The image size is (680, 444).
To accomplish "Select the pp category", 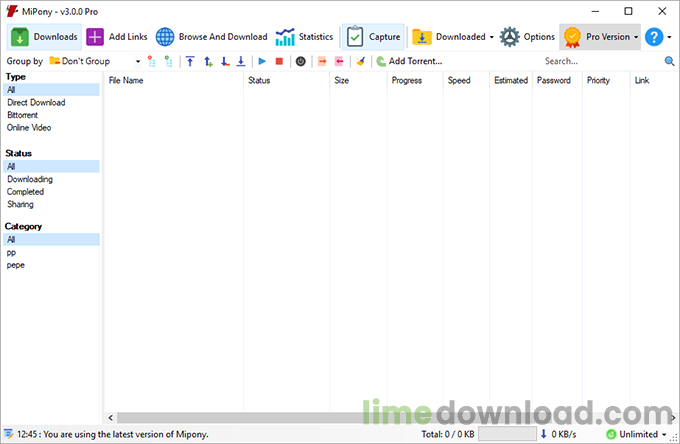I will coord(11,252).
